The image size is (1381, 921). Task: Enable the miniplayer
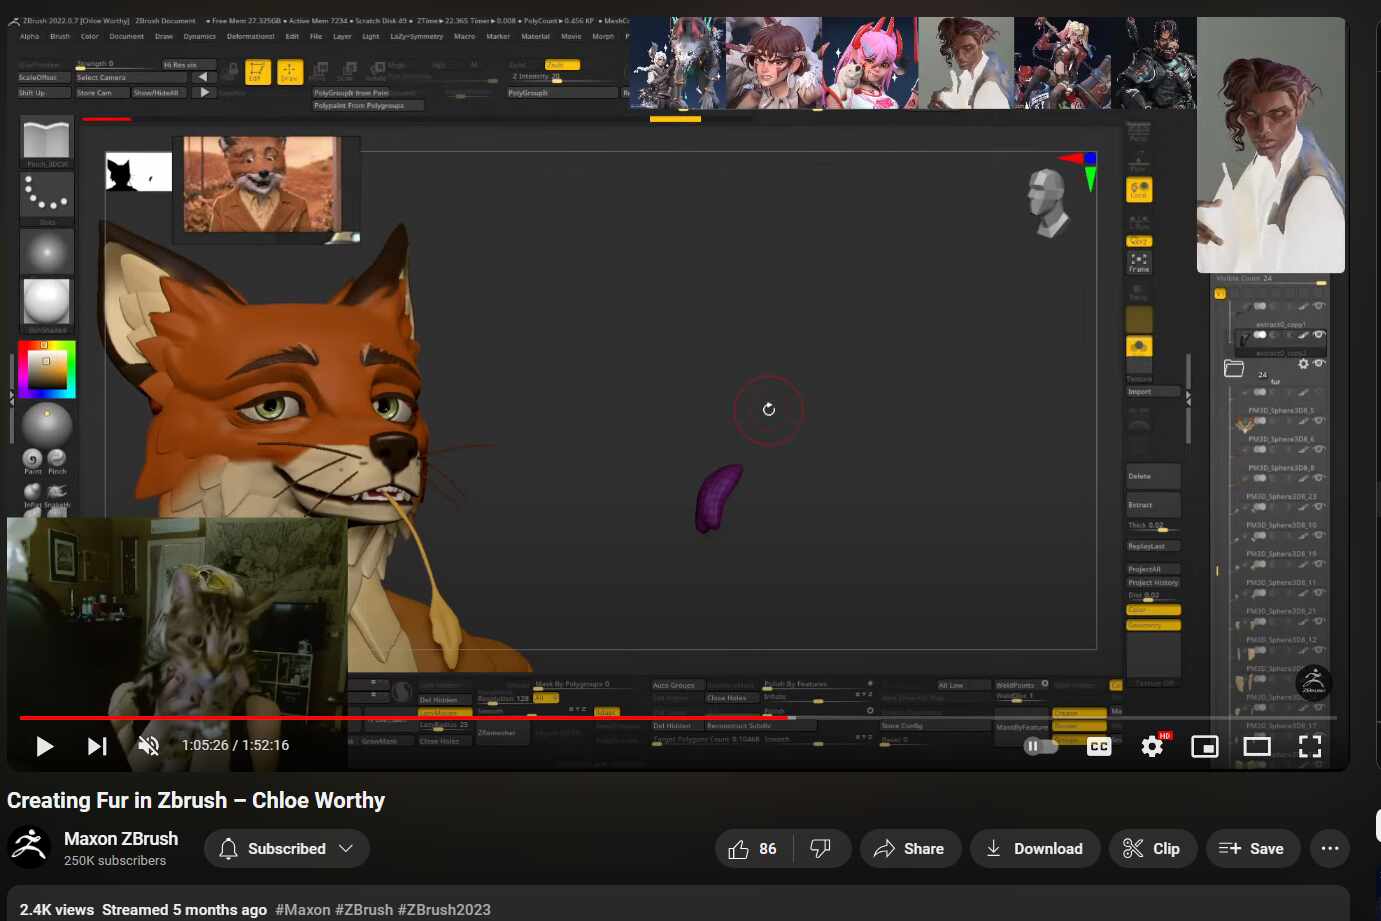1205,746
